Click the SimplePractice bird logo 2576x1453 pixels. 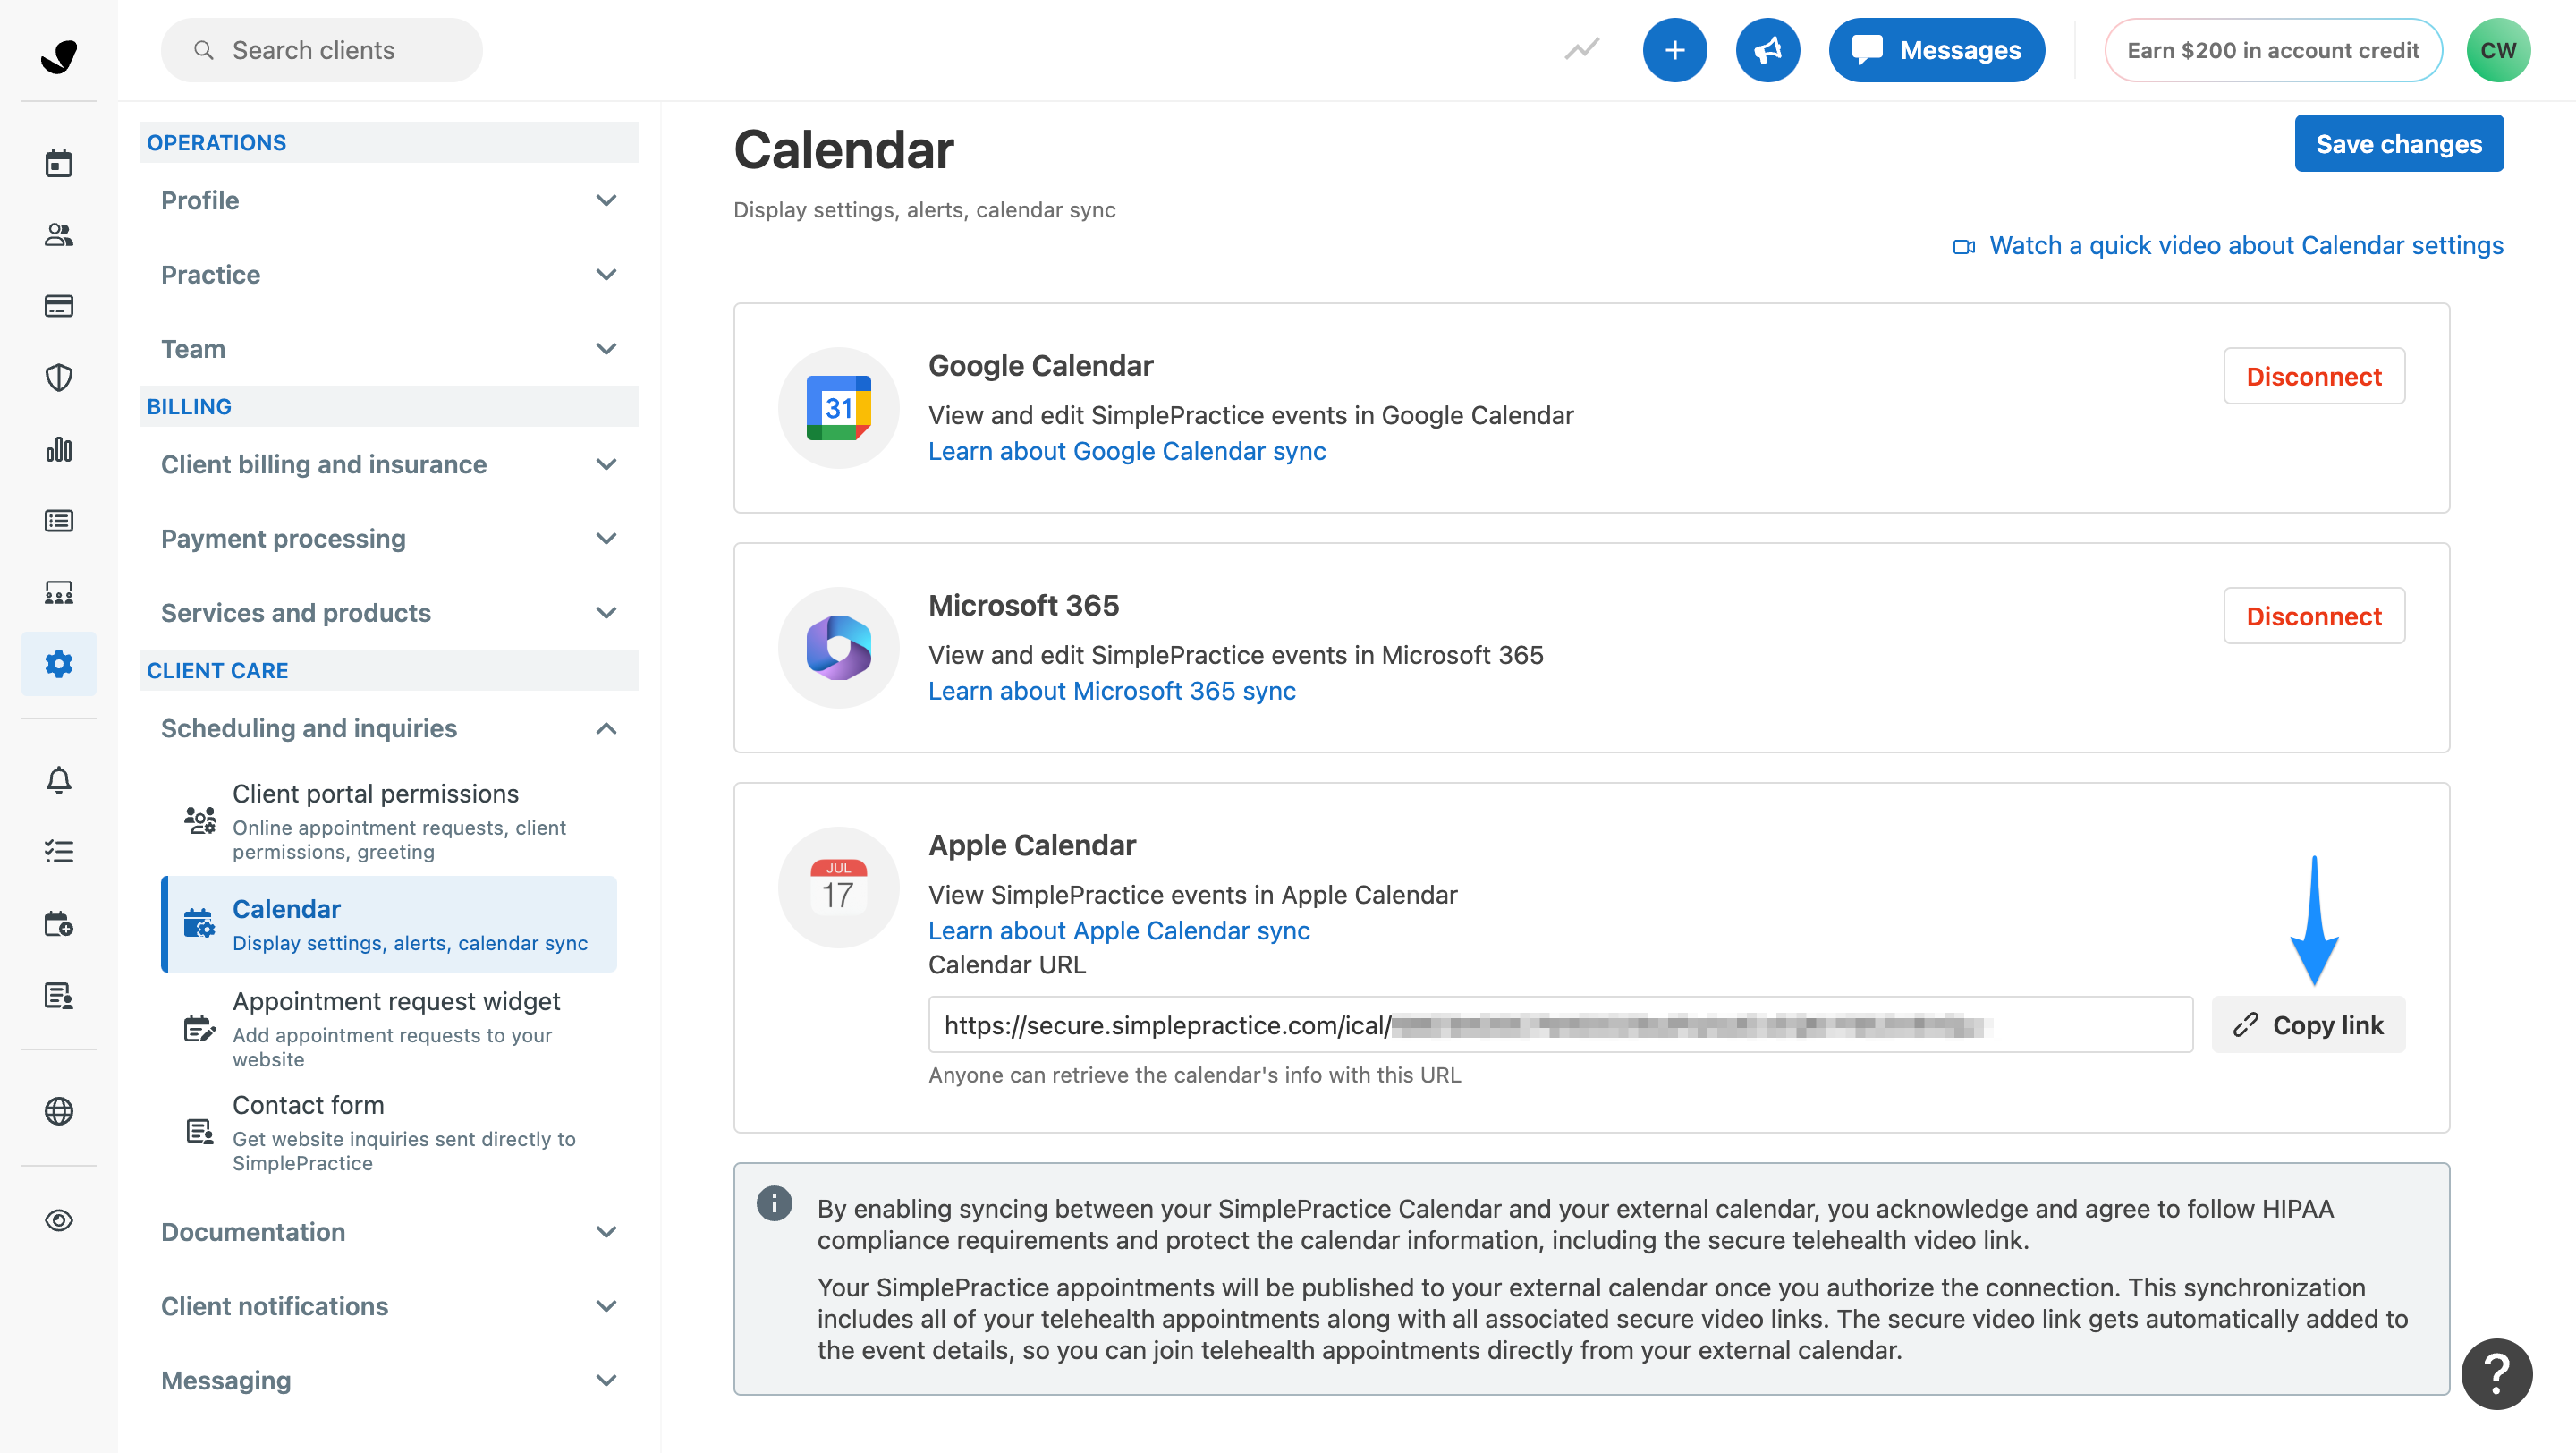coord(59,56)
